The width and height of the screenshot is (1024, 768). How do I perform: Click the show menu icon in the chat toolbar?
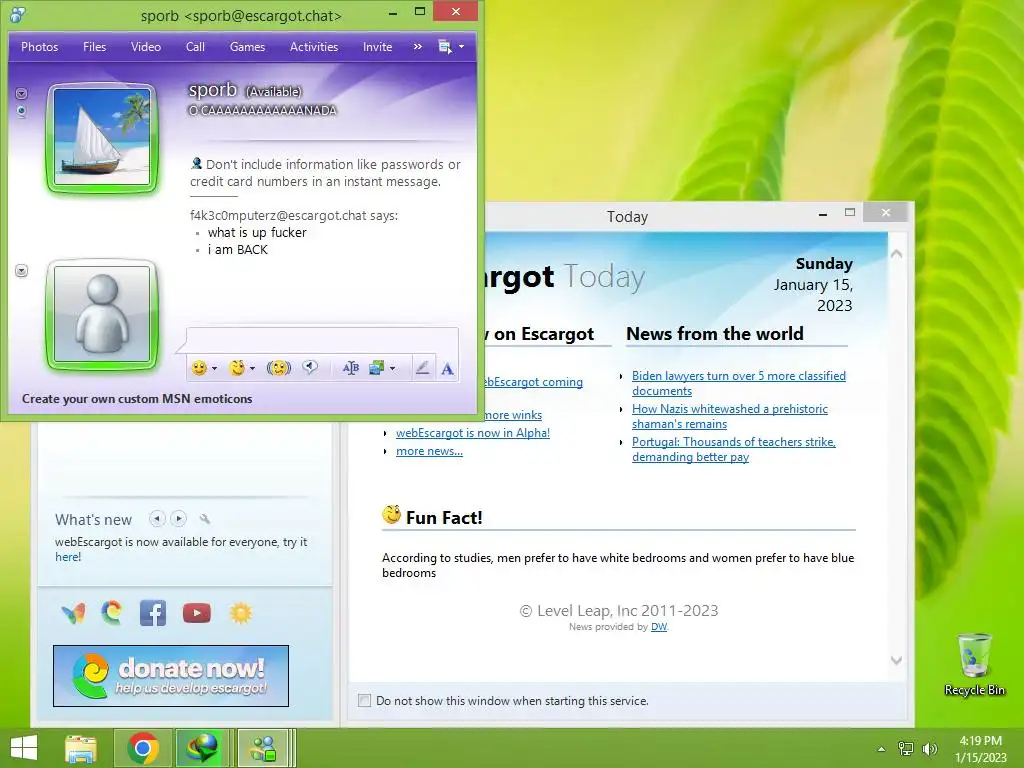[x=445, y=47]
